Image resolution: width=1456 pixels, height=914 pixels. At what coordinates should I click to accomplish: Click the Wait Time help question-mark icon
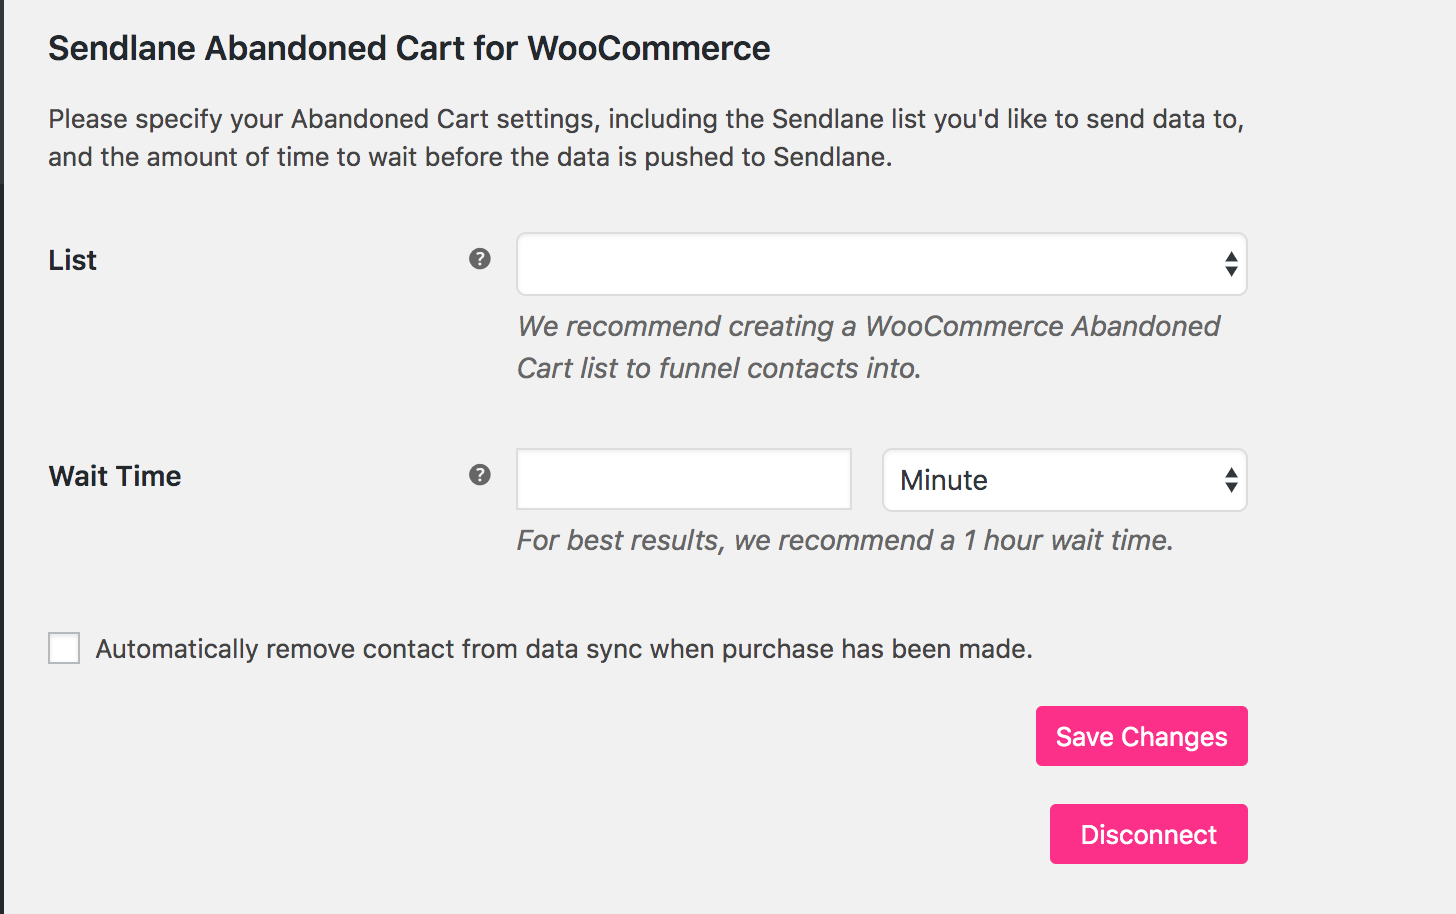(480, 474)
